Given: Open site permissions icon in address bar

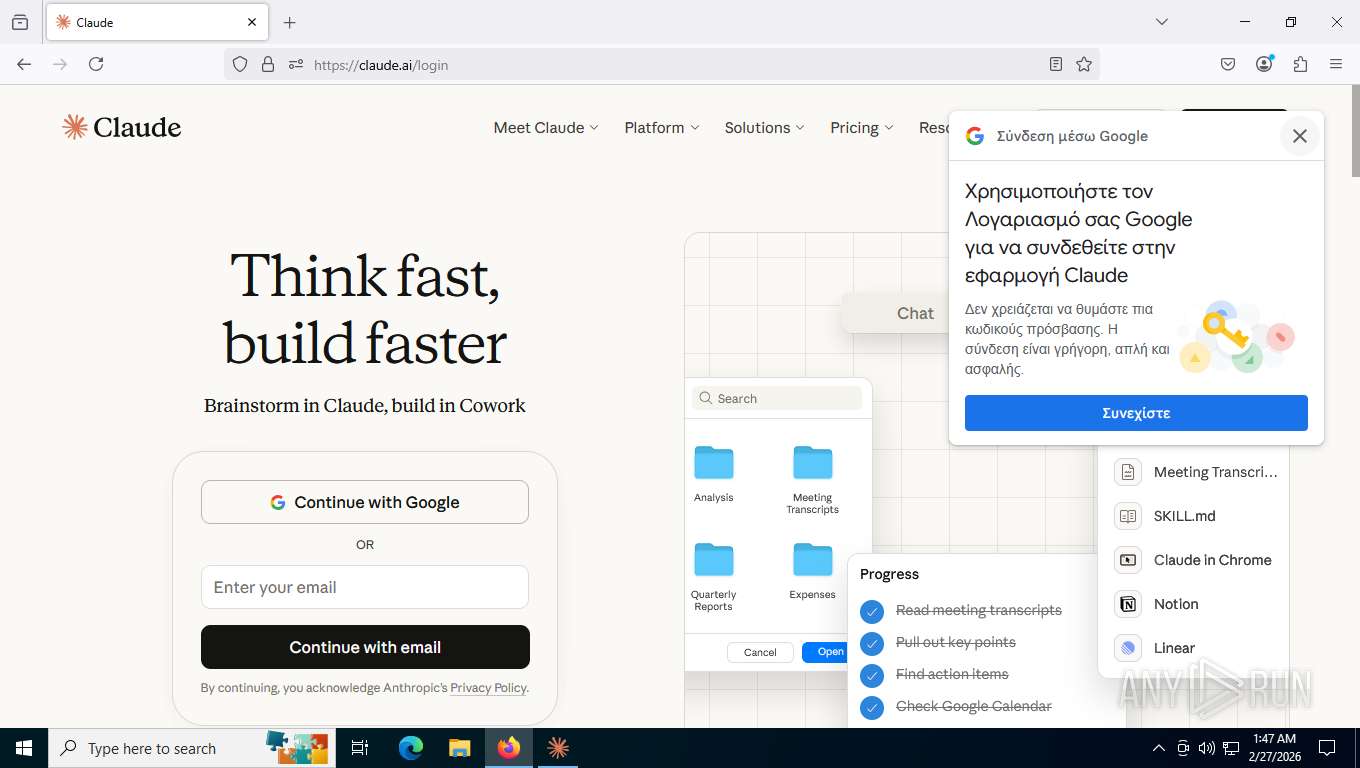Looking at the screenshot, I should click(295, 64).
